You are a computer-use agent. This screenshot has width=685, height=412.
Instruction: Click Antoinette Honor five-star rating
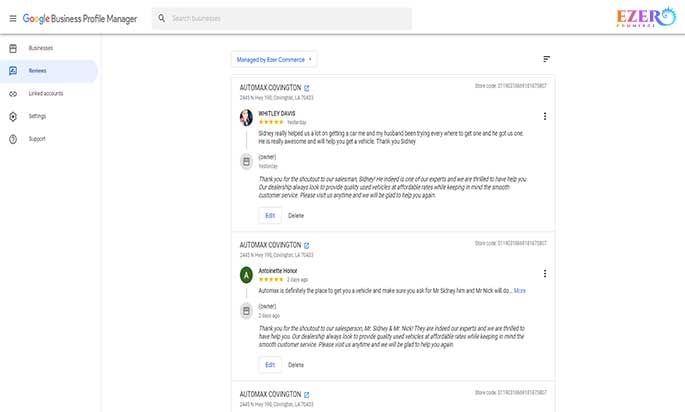[271, 279]
